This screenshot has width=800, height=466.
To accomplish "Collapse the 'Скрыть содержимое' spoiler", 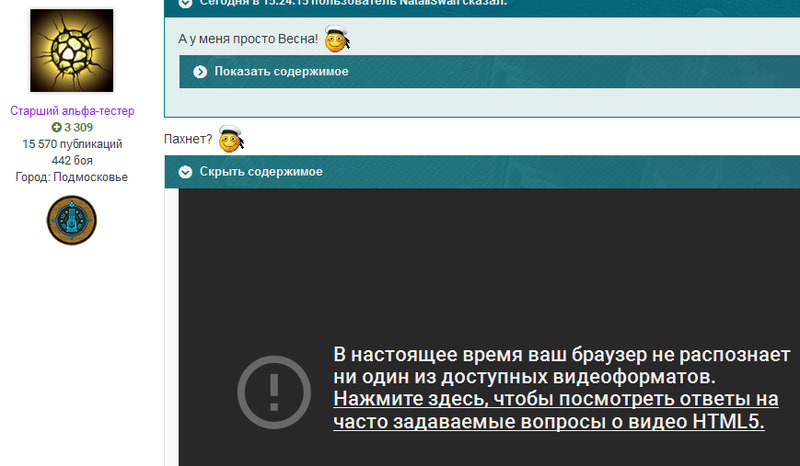I will (482, 172).
